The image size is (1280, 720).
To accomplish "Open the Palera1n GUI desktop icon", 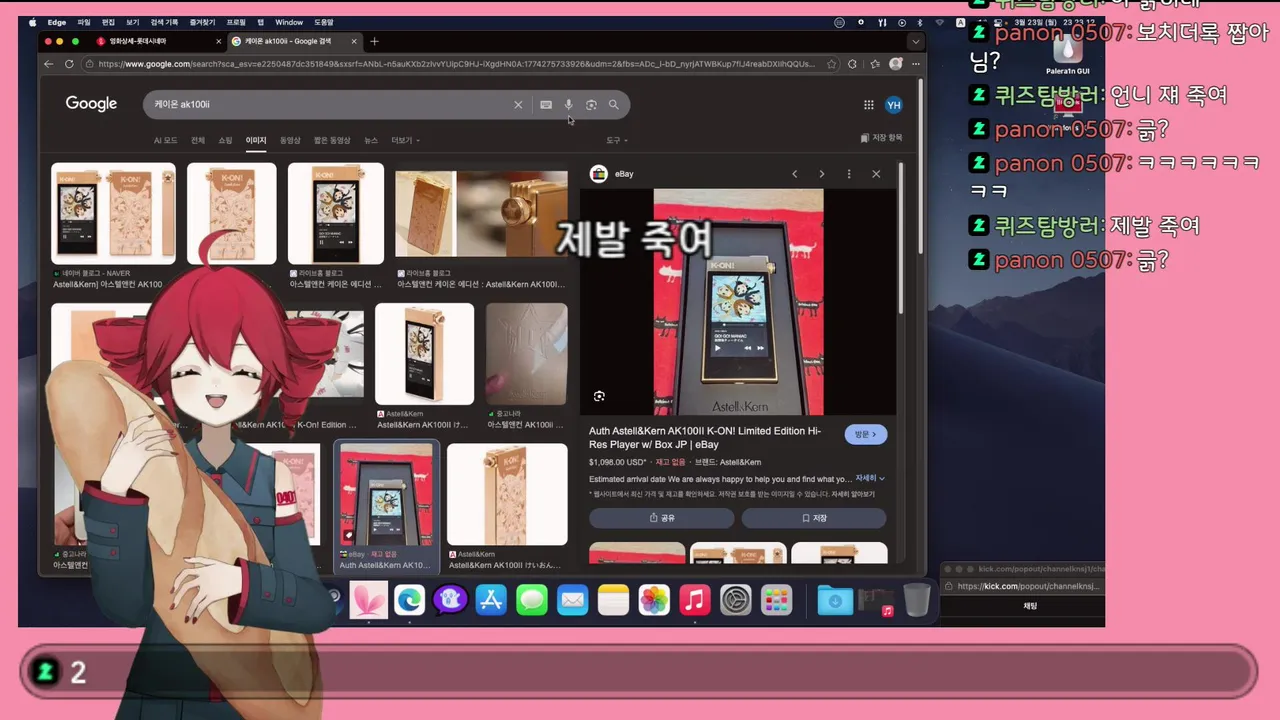I will pos(1067,55).
